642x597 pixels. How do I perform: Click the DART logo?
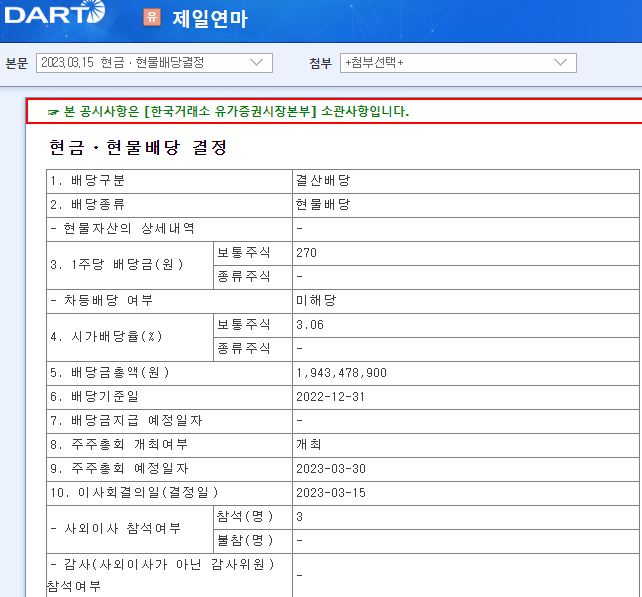point(54,12)
